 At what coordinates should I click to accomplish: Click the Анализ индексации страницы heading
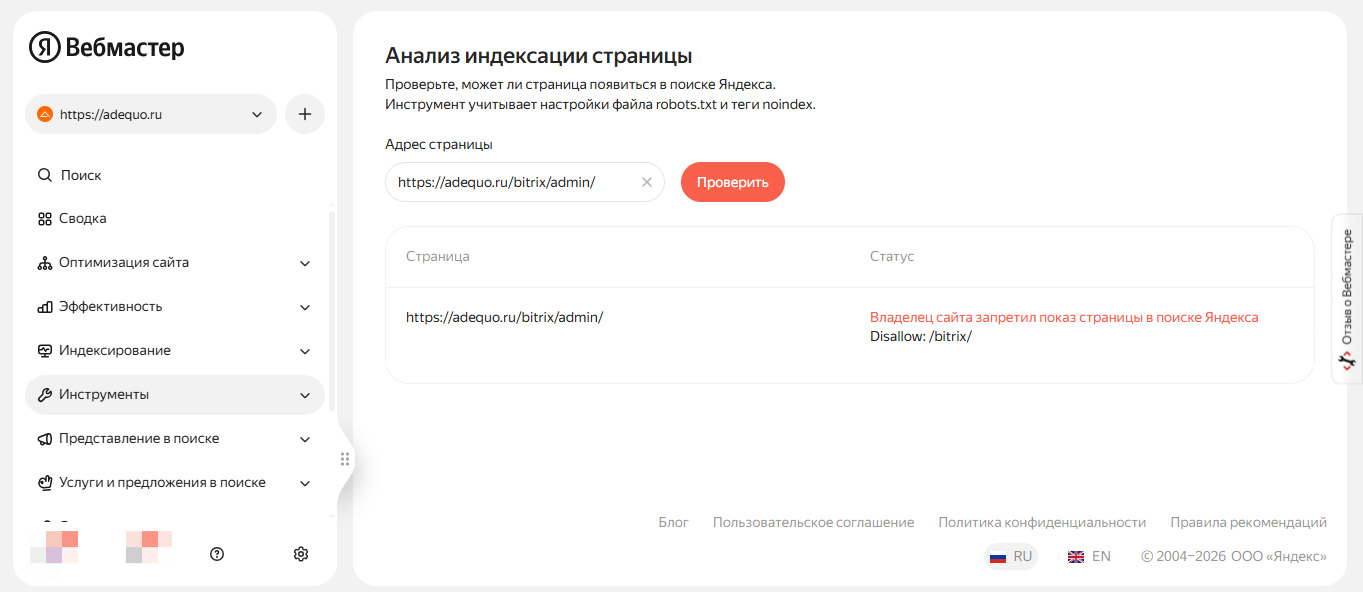(538, 55)
